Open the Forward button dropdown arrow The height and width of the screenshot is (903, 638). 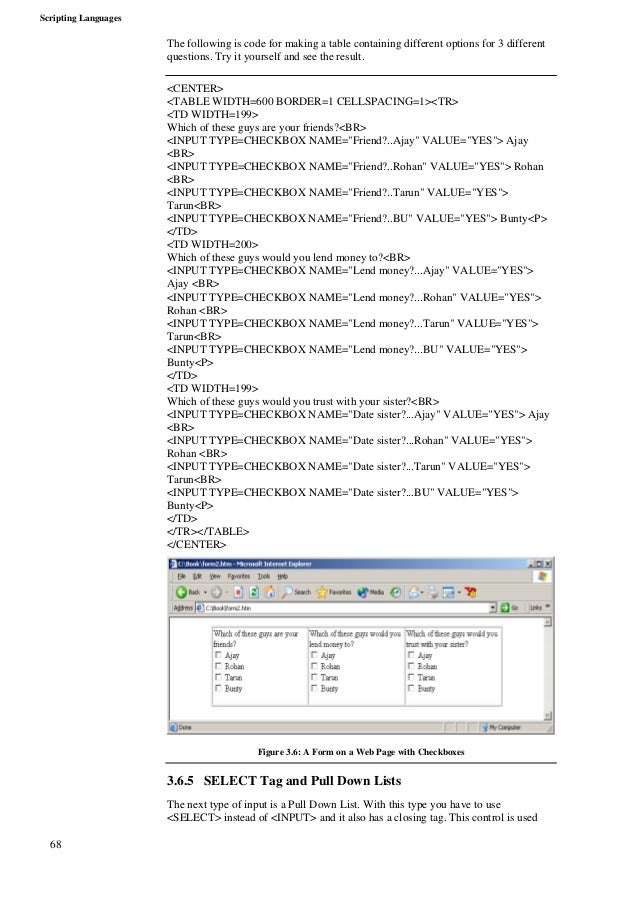pos(227,593)
